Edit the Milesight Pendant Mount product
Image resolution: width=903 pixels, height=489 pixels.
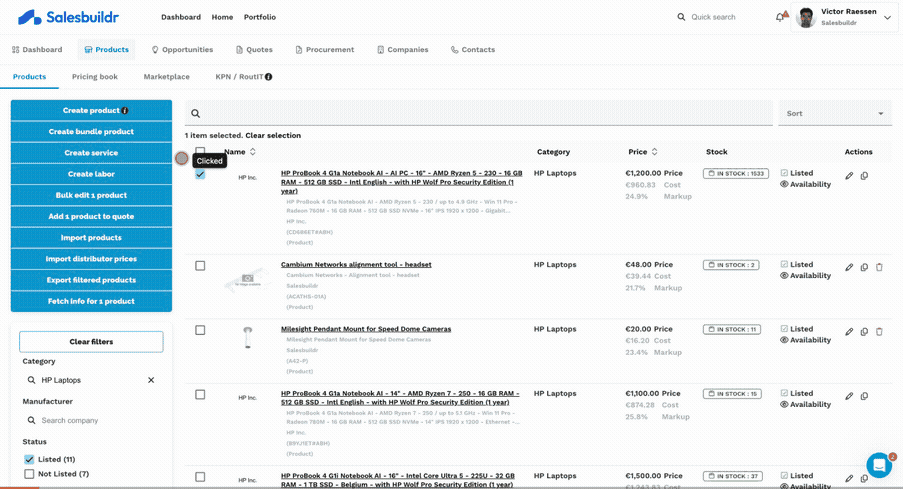pyautogui.click(x=849, y=332)
